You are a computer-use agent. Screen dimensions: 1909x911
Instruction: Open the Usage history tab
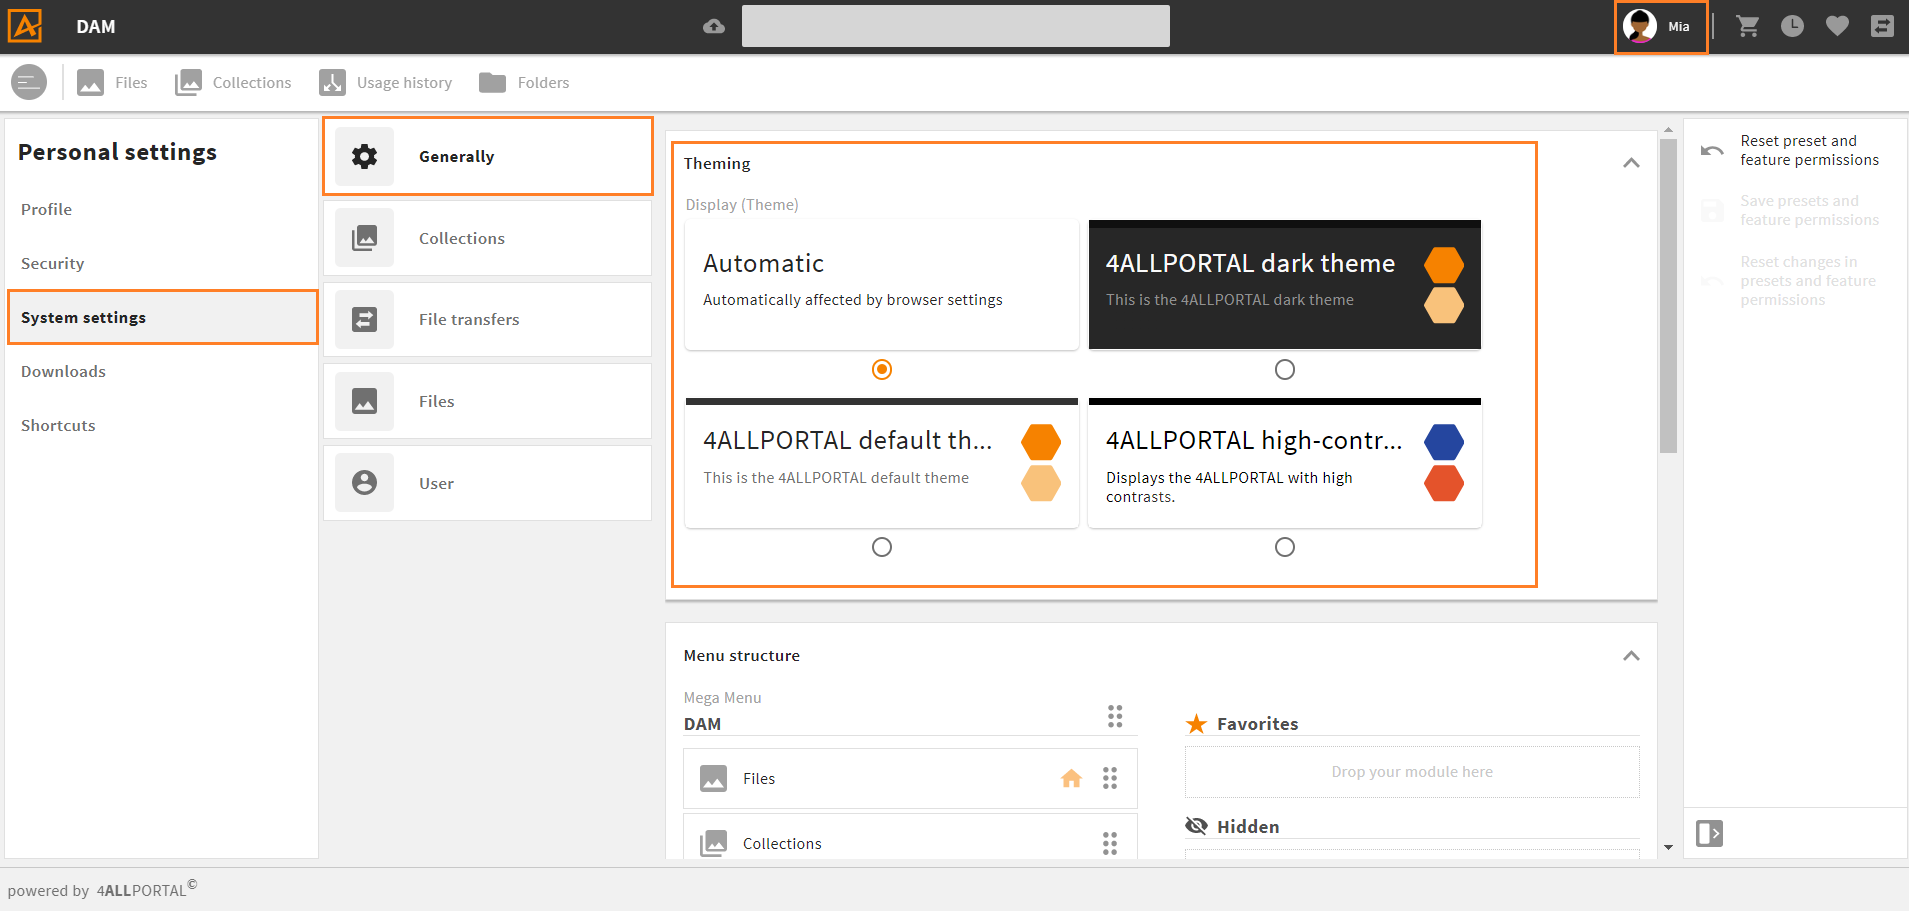(x=386, y=82)
